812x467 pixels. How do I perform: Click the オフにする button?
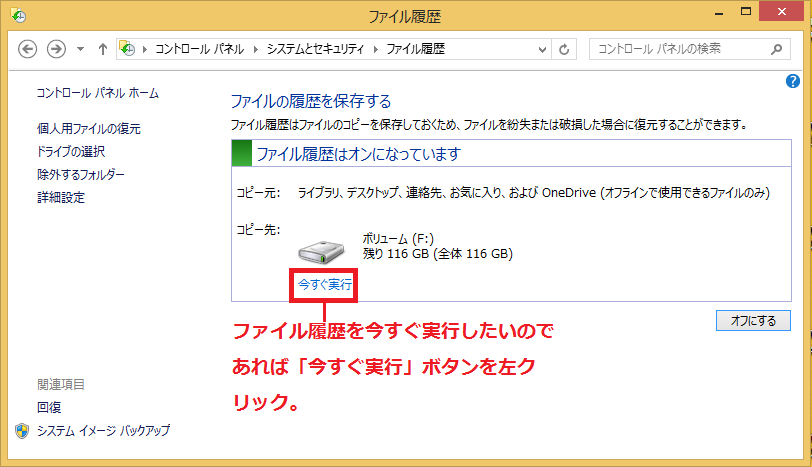pos(753,320)
